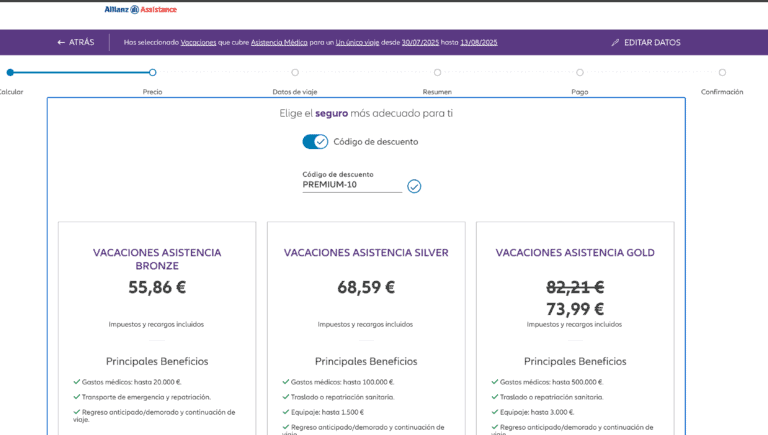Click the Silver price 68,59 €
Viewport: 768px width, 435px height.
[366, 287]
